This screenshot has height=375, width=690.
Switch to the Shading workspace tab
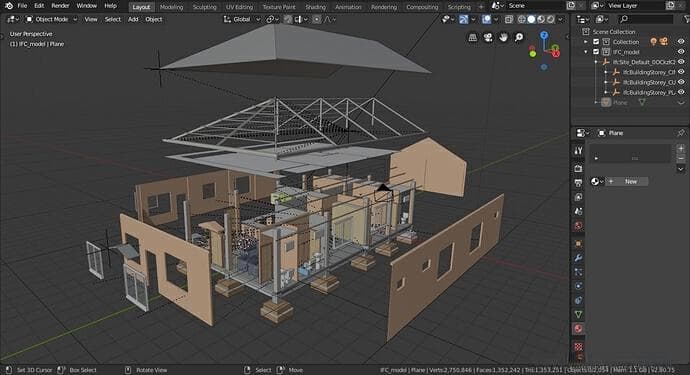click(x=316, y=7)
